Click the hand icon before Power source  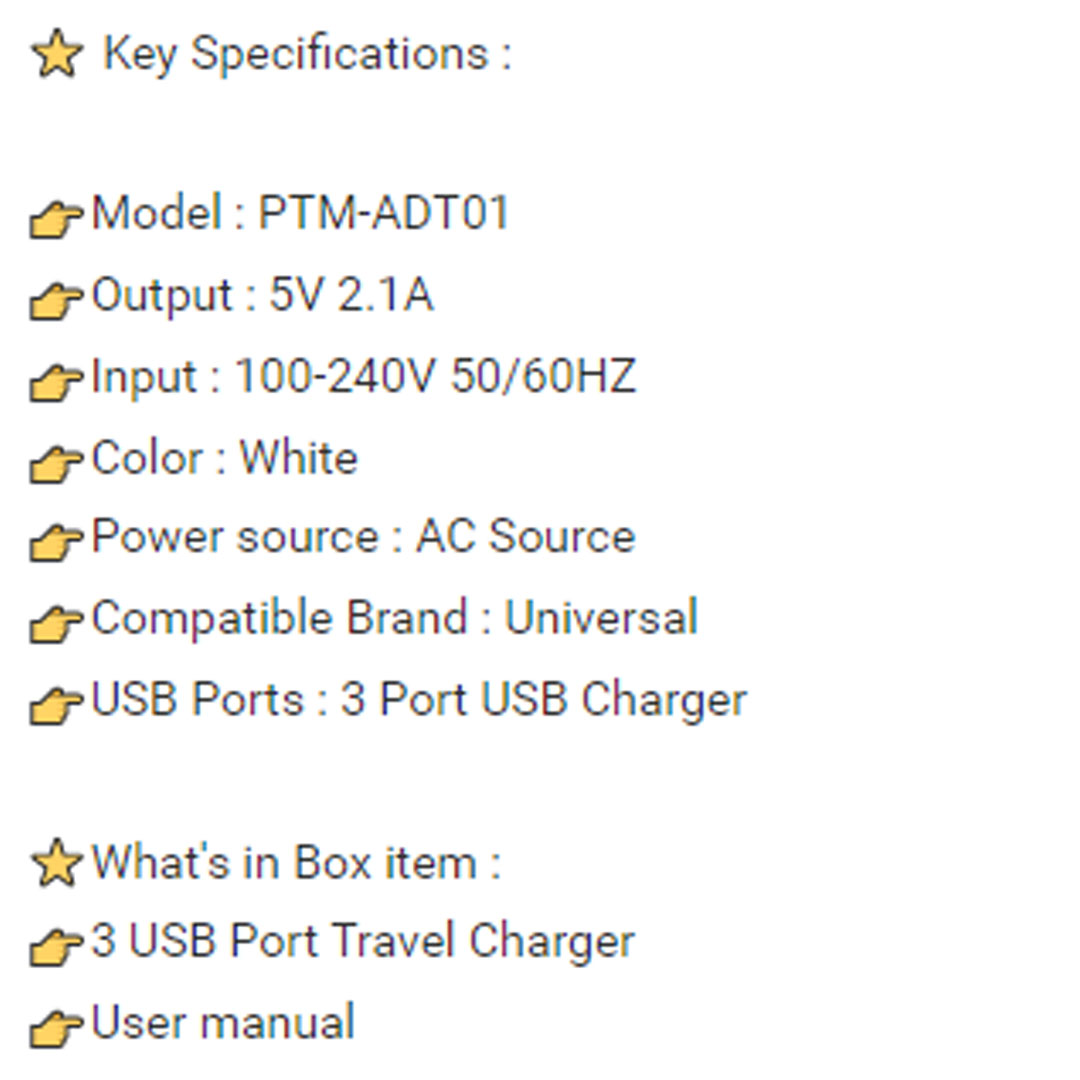(56, 541)
